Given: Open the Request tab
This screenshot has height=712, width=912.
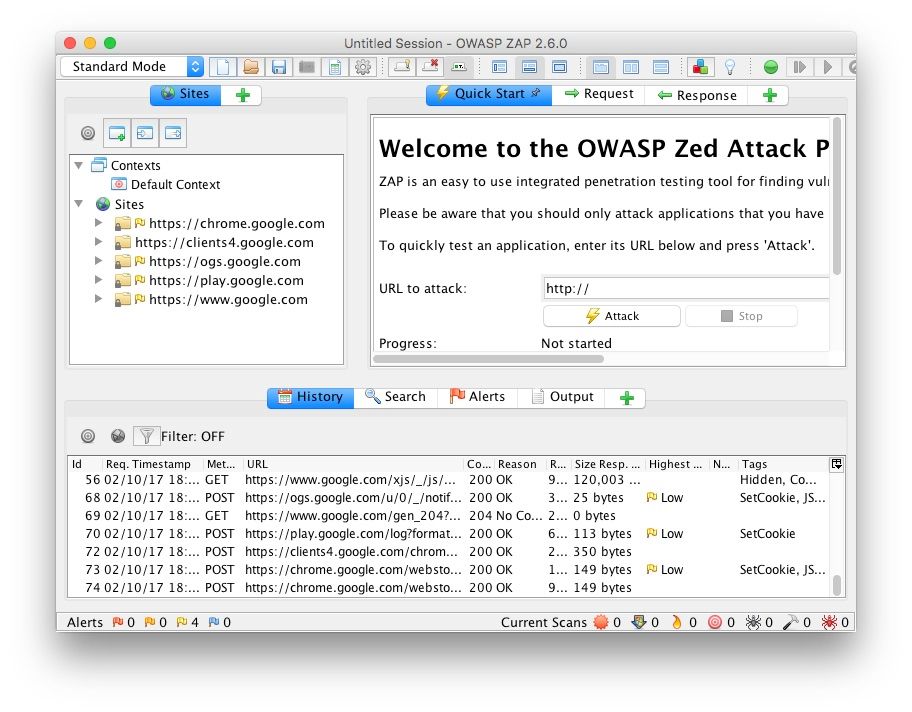Looking at the screenshot, I should coord(598,94).
